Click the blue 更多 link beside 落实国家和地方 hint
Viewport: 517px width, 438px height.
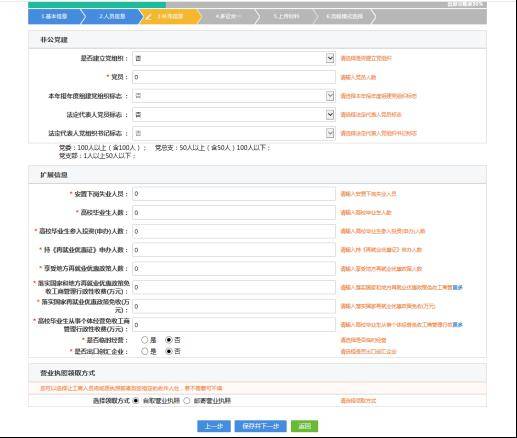click(457, 287)
